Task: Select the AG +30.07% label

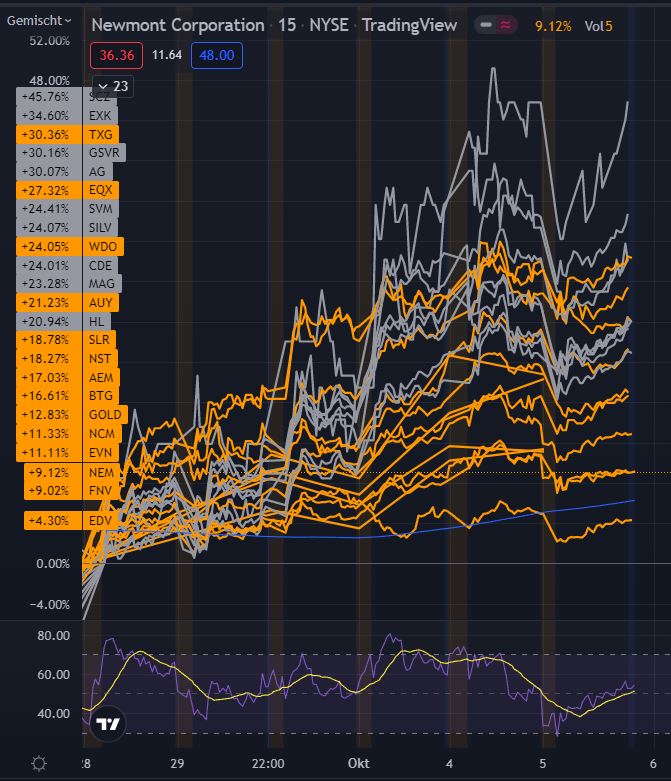Action: (x=64, y=171)
